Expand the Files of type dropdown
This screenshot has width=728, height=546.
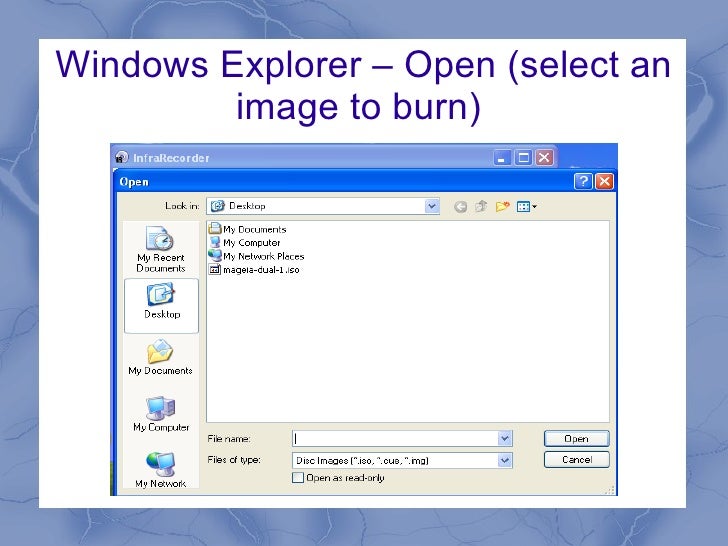point(505,460)
